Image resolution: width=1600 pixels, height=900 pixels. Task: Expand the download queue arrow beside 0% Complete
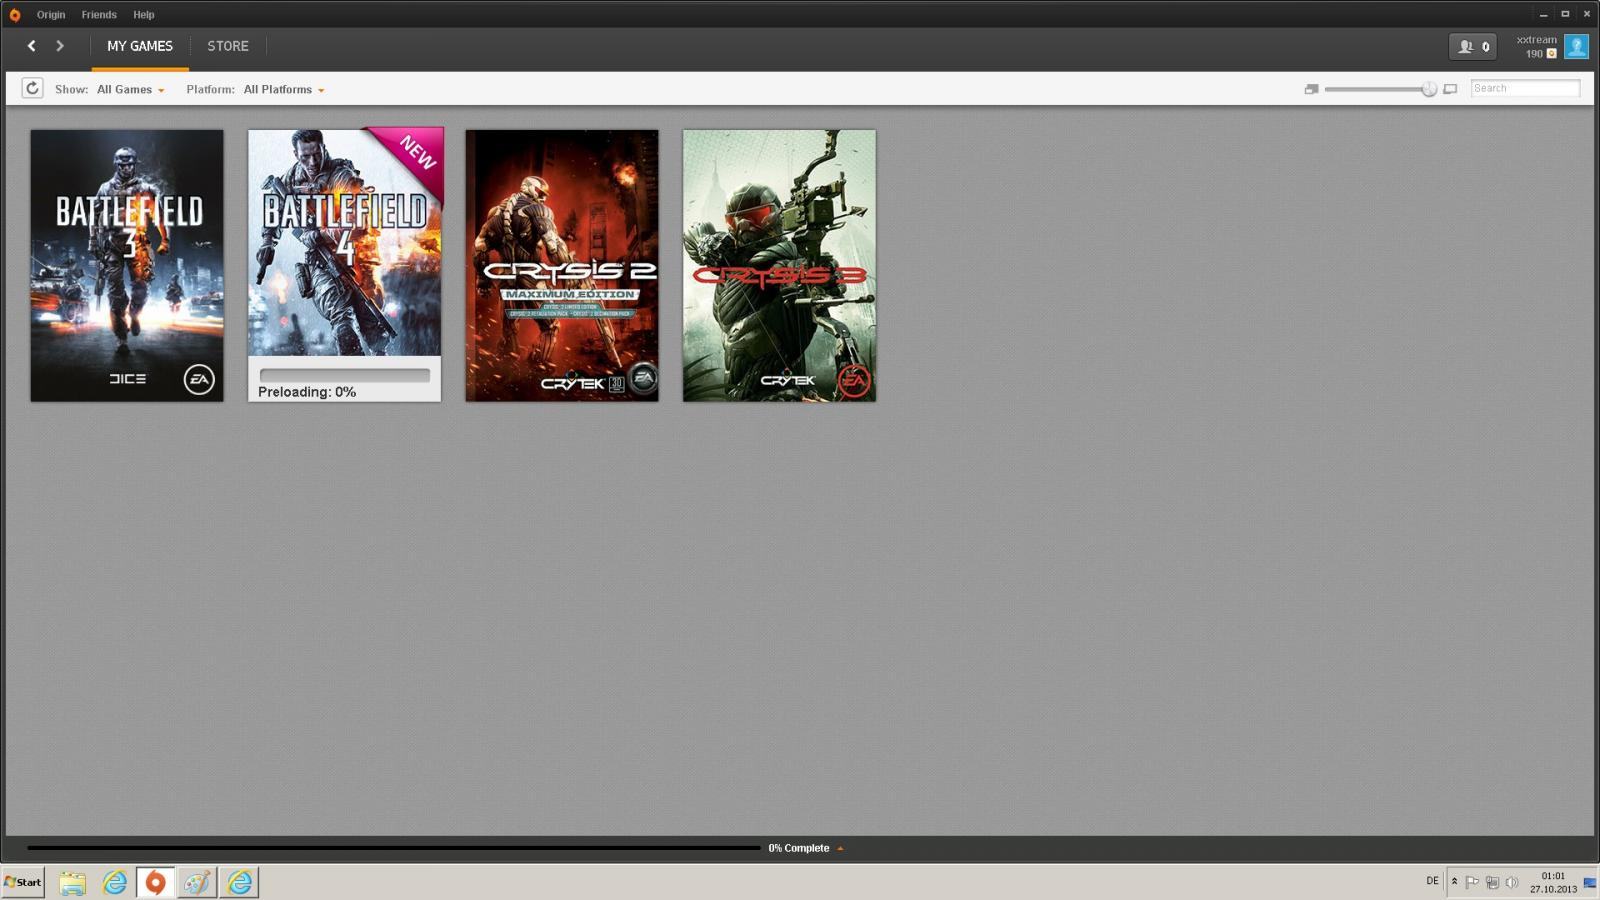pyautogui.click(x=840, y=848)
